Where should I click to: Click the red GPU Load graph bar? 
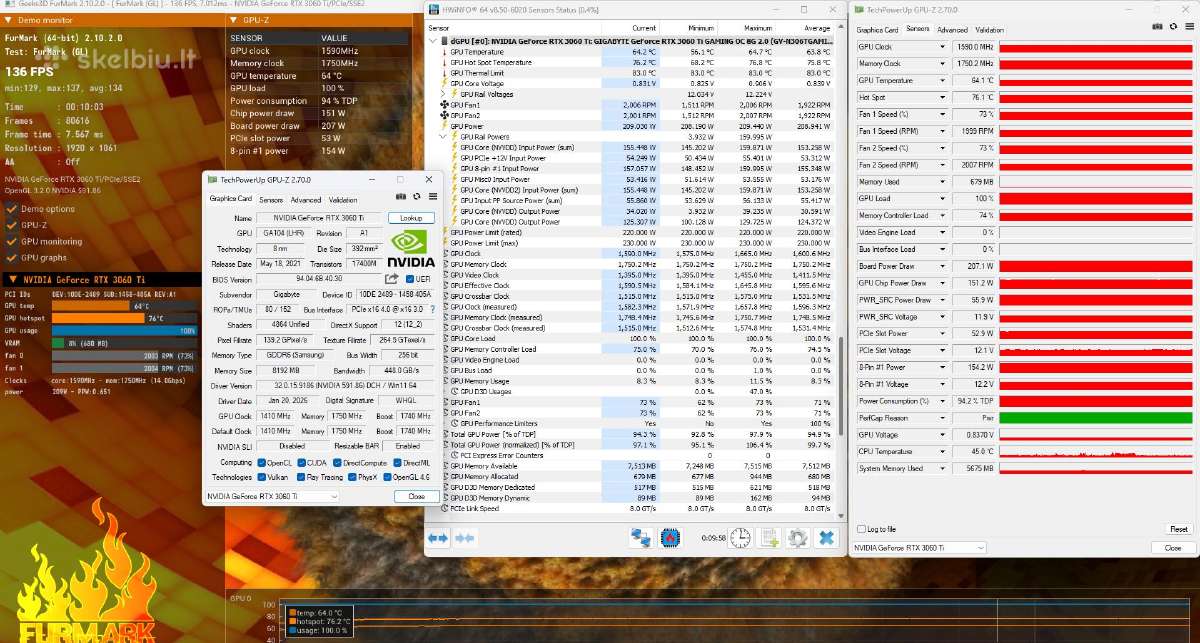pos(1095,199)
